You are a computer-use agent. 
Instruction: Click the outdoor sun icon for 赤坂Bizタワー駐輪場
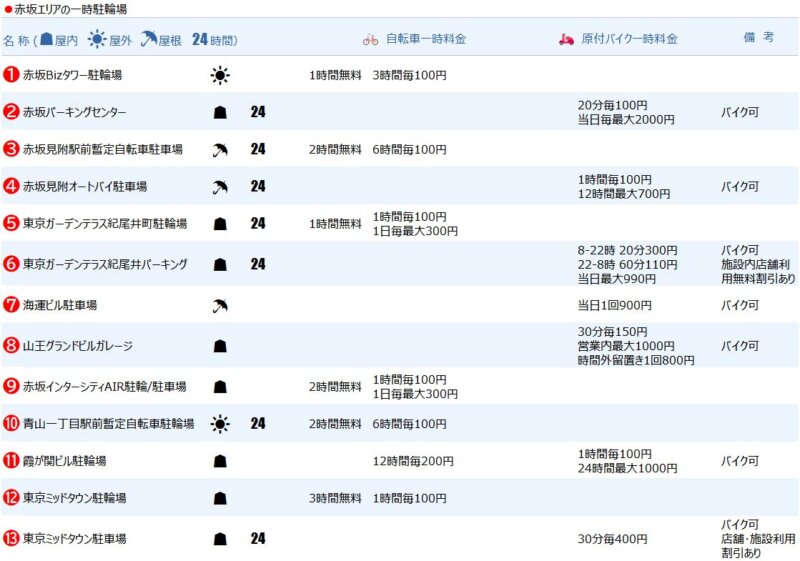point(220,75)
